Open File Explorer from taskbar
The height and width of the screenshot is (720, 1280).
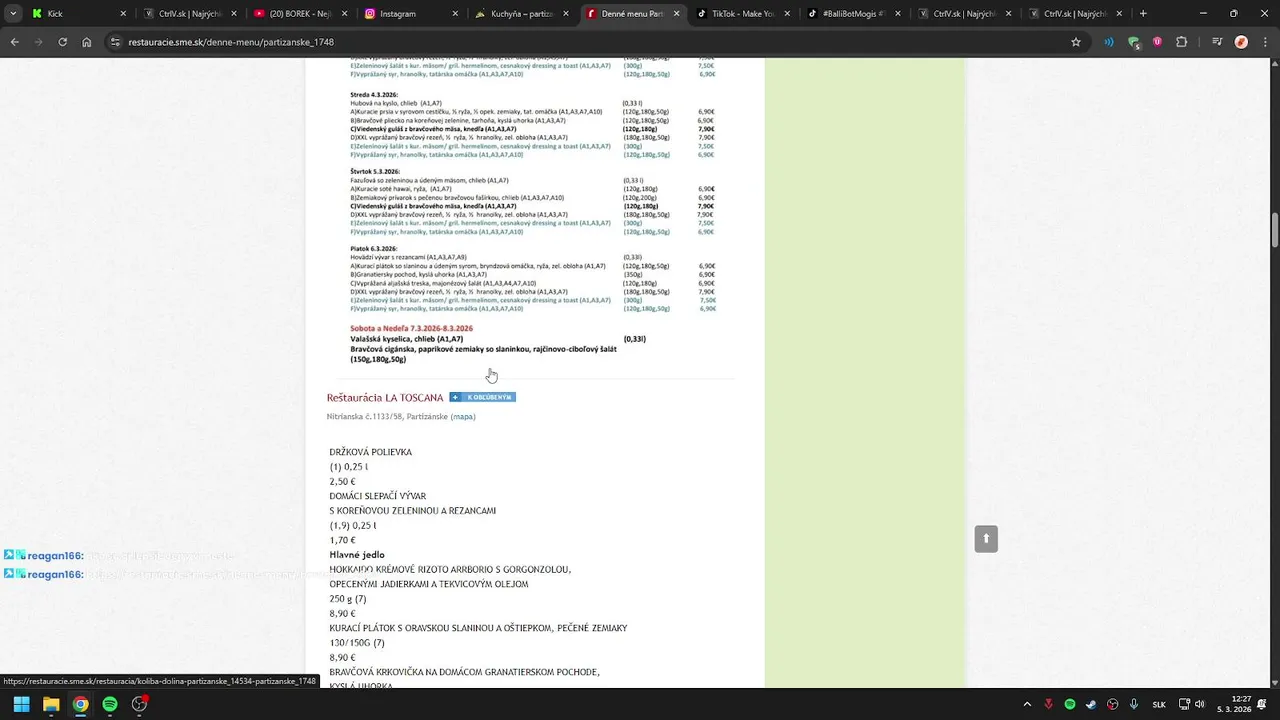click(x=51, y=704)
